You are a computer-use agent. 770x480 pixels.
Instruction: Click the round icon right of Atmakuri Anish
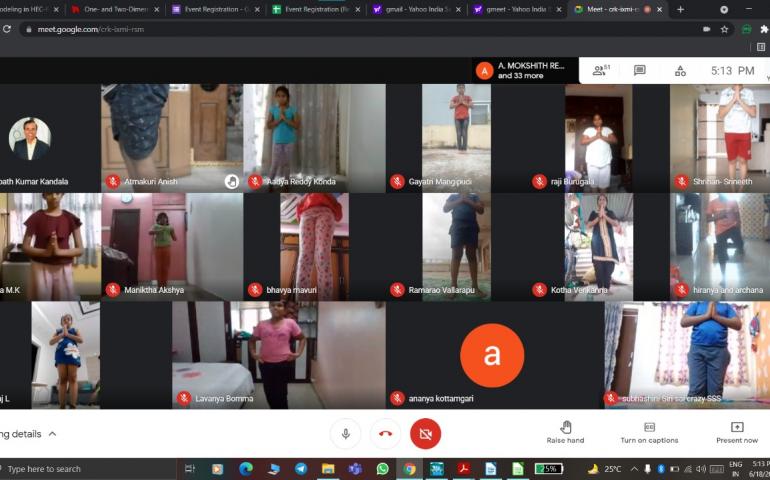click(232, 182)
